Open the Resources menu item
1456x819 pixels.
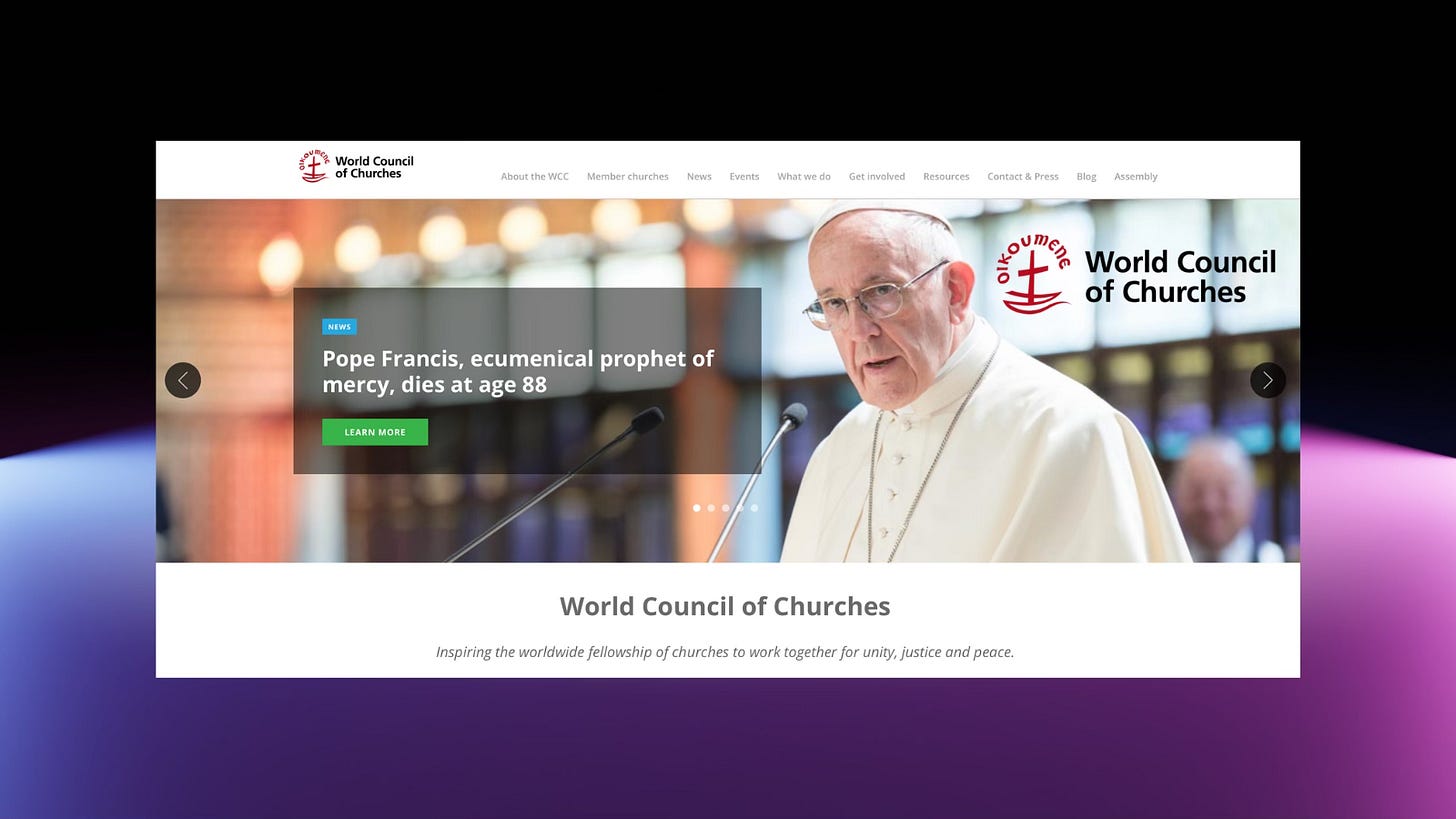946,176
